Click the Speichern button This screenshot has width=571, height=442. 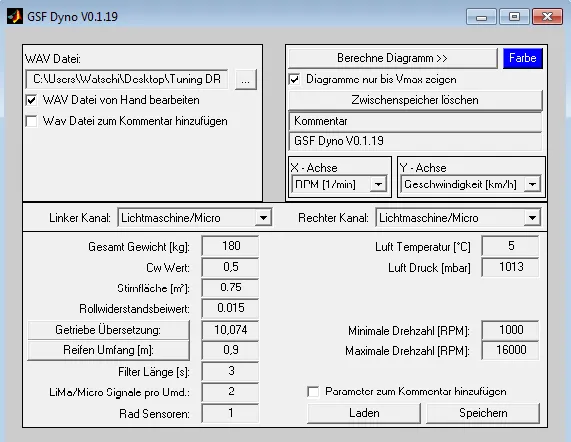coord(483,413)
